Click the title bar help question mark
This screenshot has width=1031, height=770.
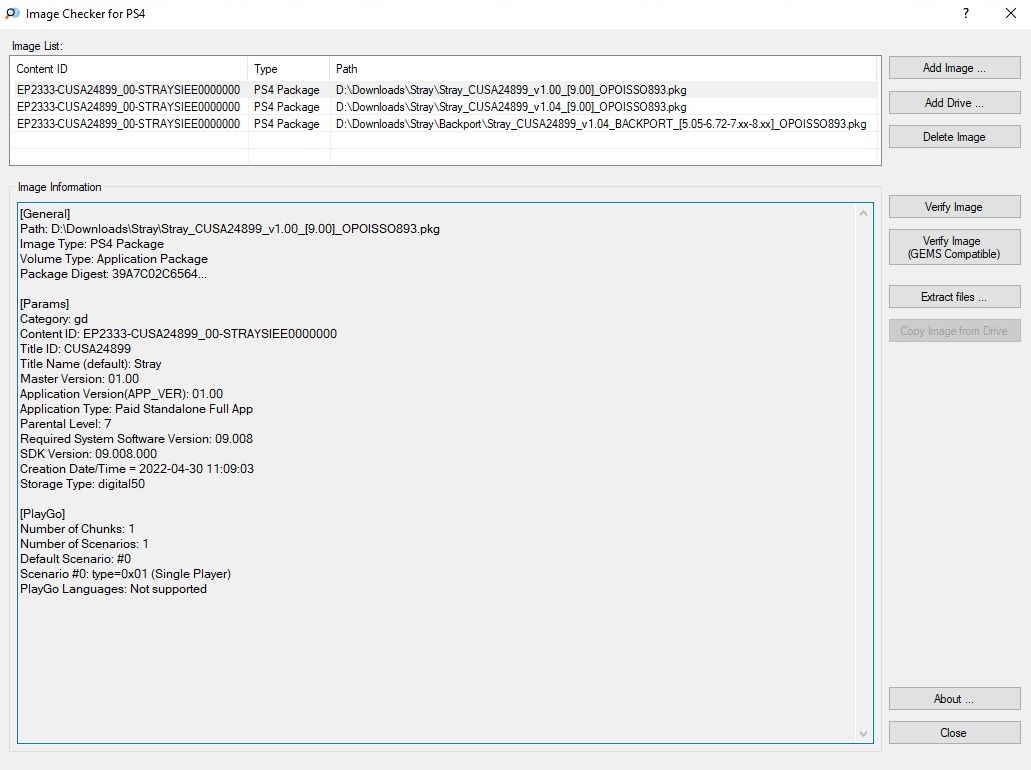[966, 13]
